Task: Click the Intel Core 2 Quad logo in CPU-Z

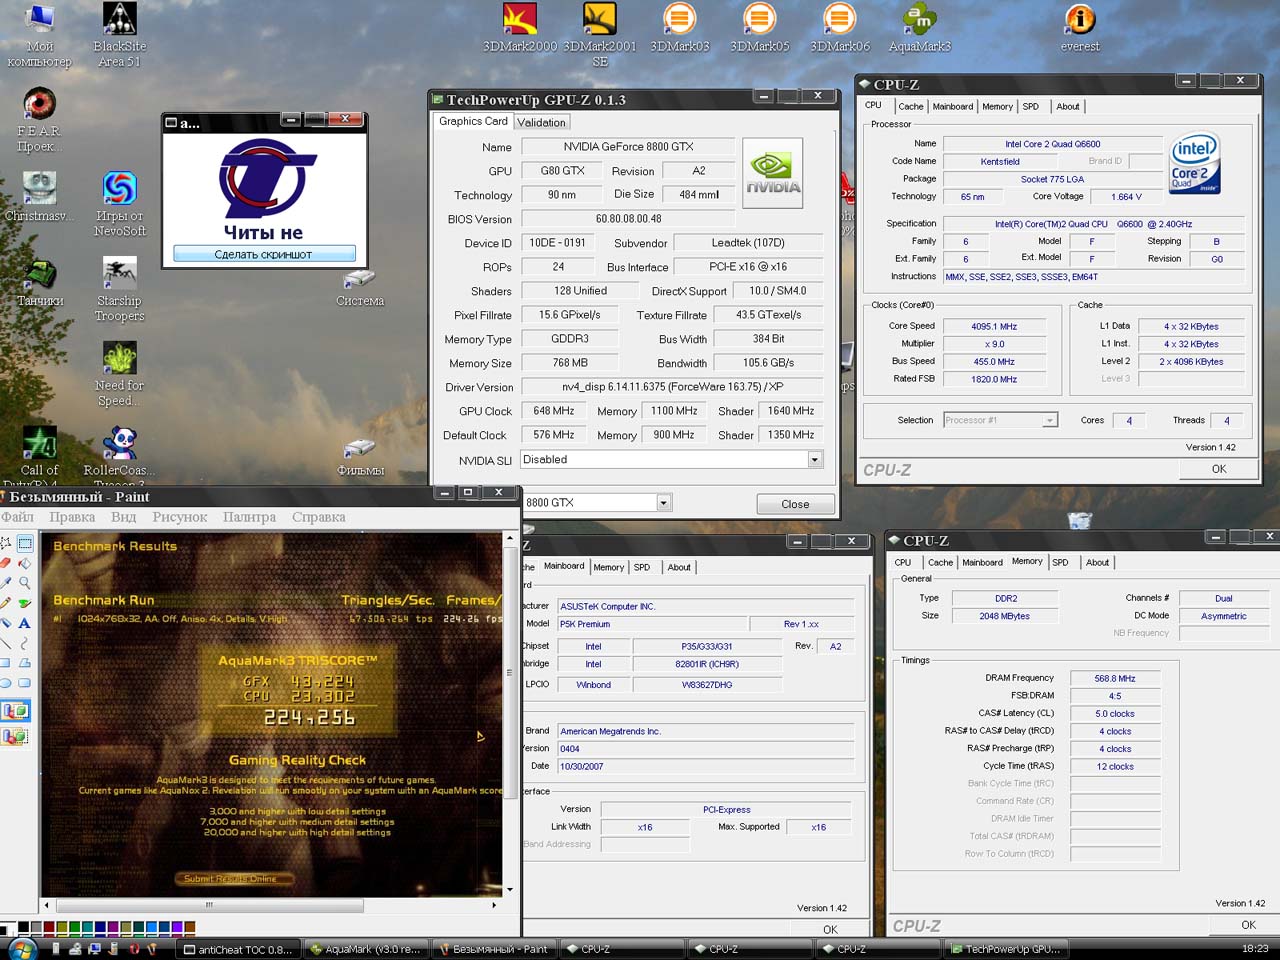Action: (1194, 165)
